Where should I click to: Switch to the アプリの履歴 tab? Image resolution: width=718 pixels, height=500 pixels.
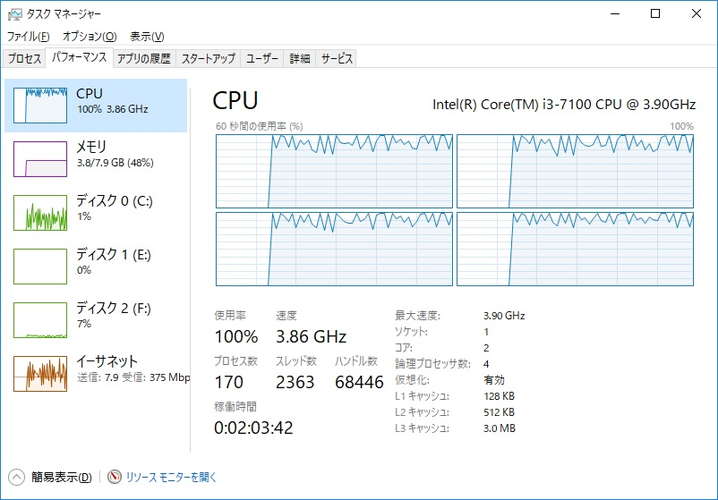coord(144,59)
